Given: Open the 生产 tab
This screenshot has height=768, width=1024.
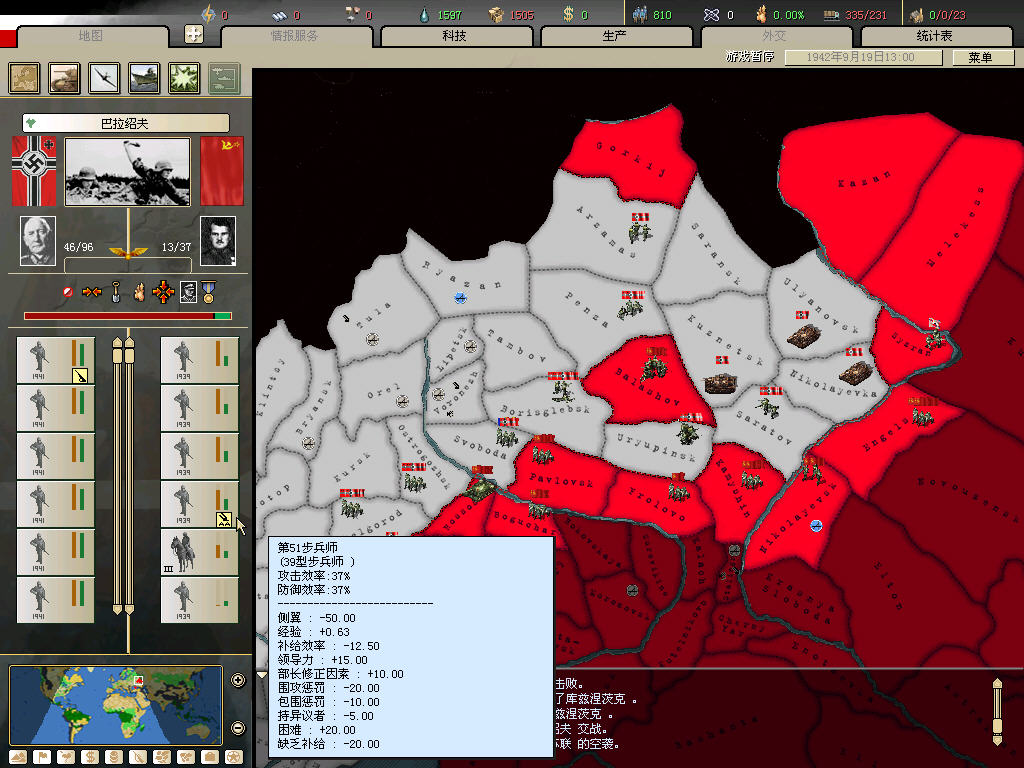Looking at the screenshot, I should [x=615, y=36].
